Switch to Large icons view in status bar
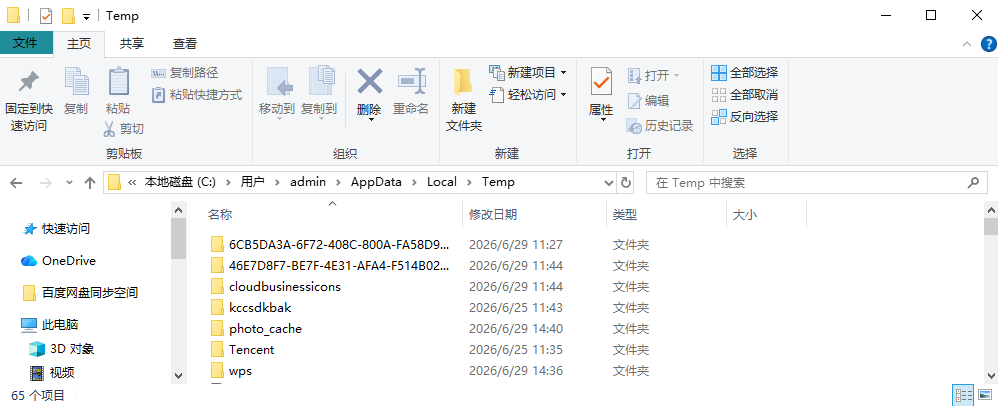This screenshot has width=998, height=406. tap(984, 395)
